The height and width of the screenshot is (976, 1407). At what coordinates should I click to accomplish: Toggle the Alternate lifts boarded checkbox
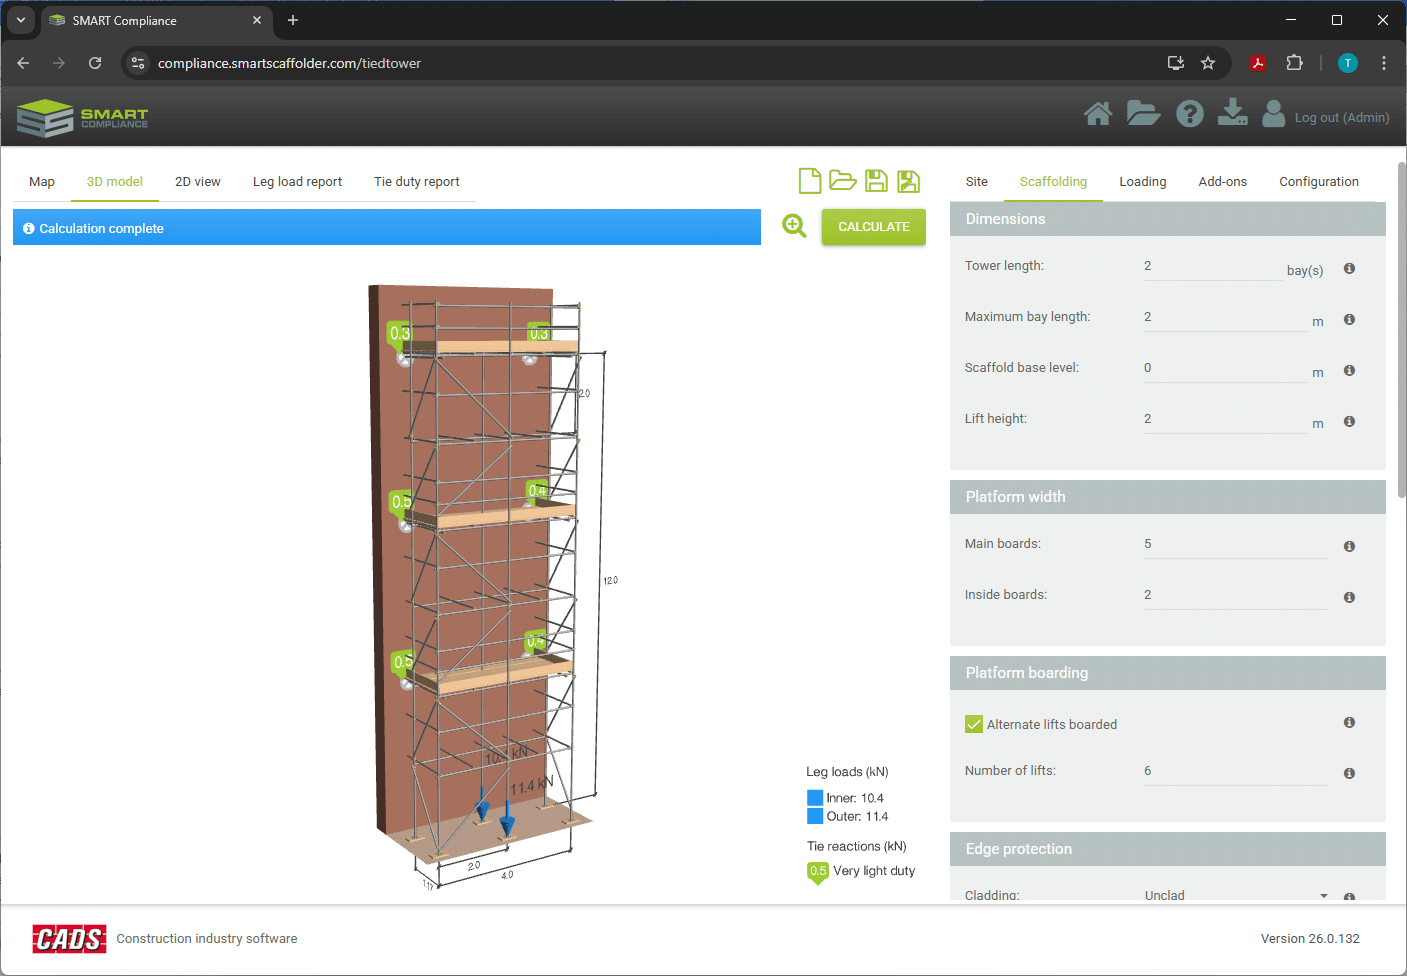(x=974, y=725)
